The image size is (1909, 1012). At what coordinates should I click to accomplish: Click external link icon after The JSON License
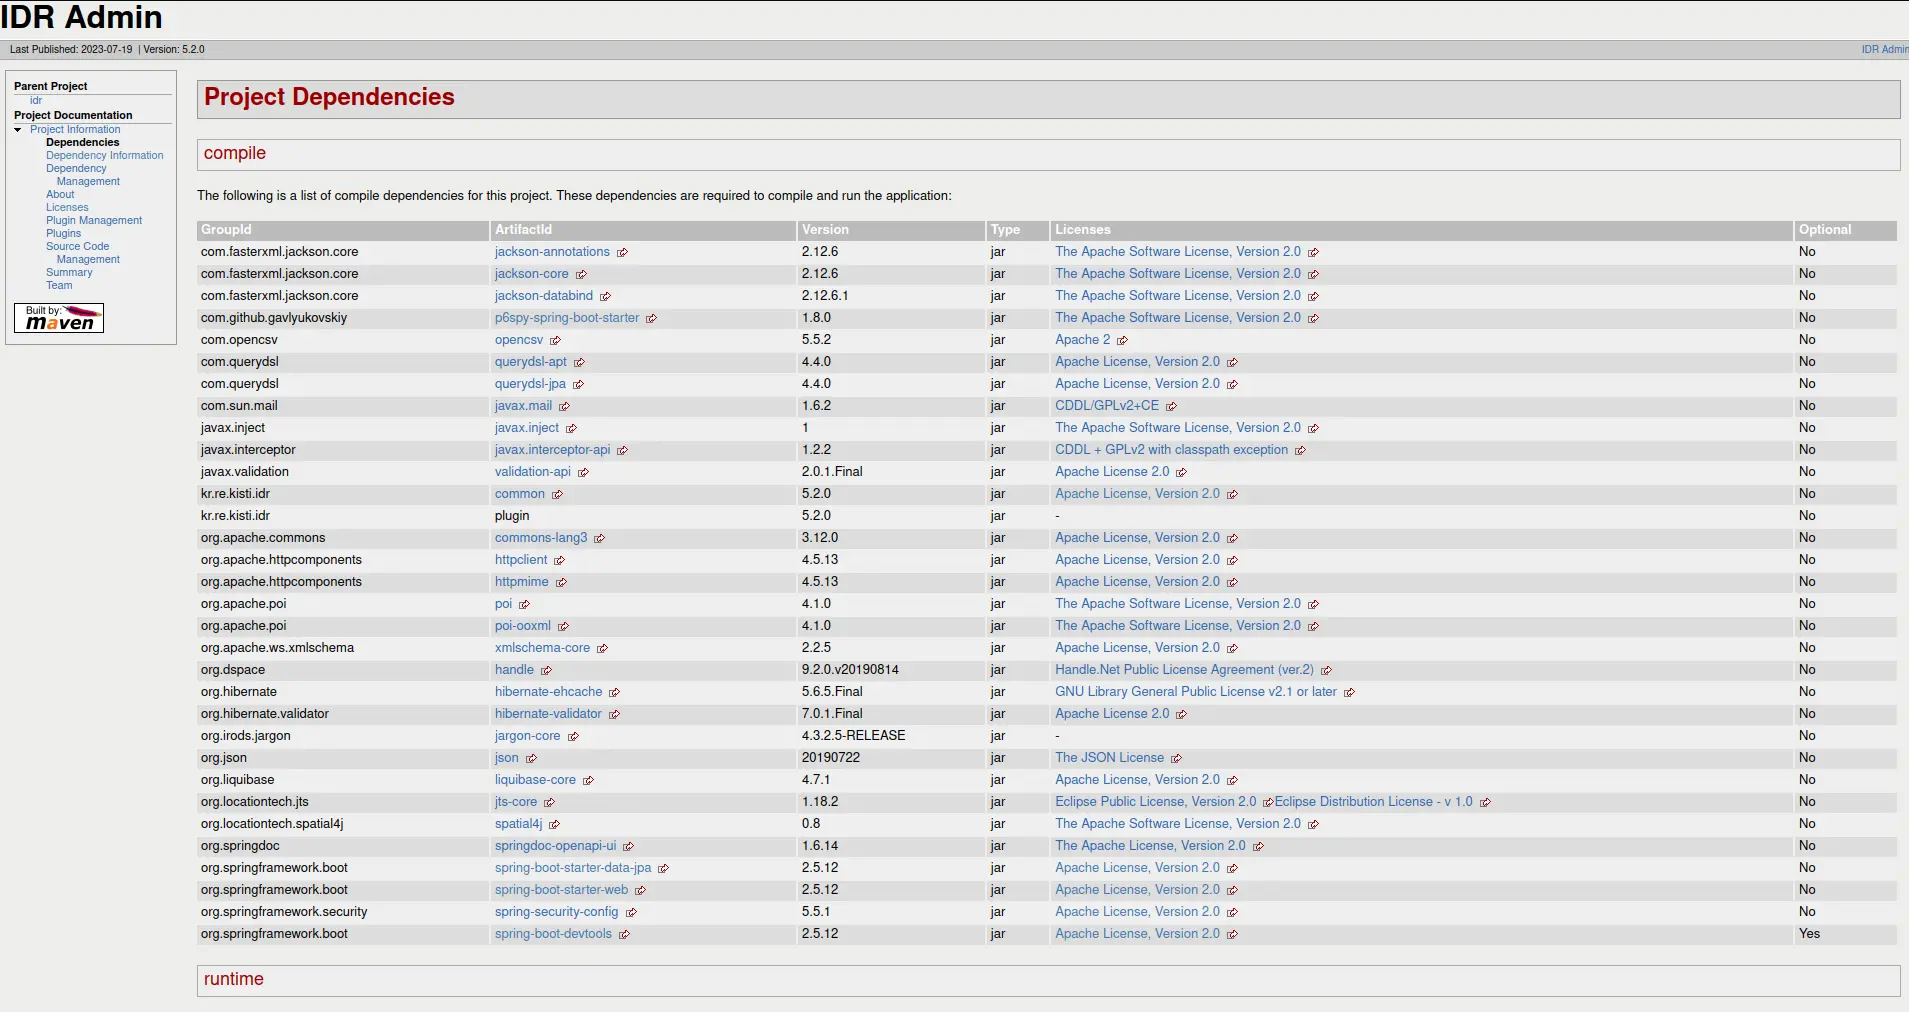coord(1176,759)
